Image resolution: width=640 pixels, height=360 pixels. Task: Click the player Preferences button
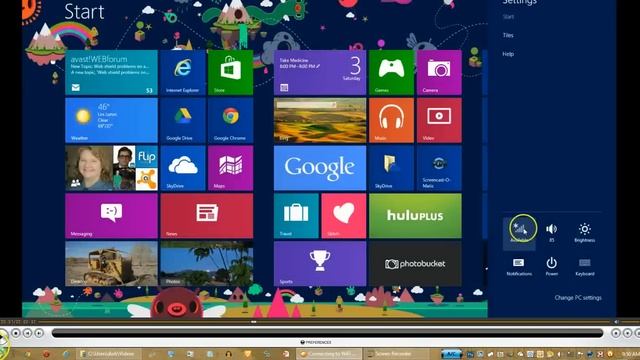316,342
